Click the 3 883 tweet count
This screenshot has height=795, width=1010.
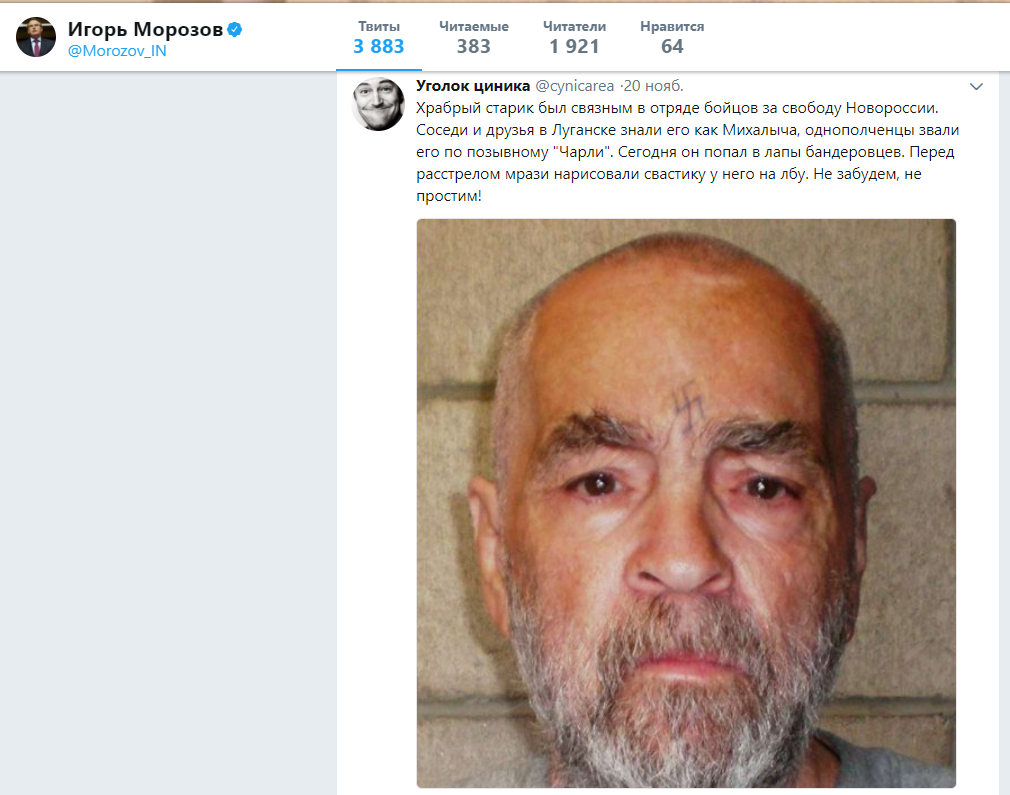tap(379, 46)
